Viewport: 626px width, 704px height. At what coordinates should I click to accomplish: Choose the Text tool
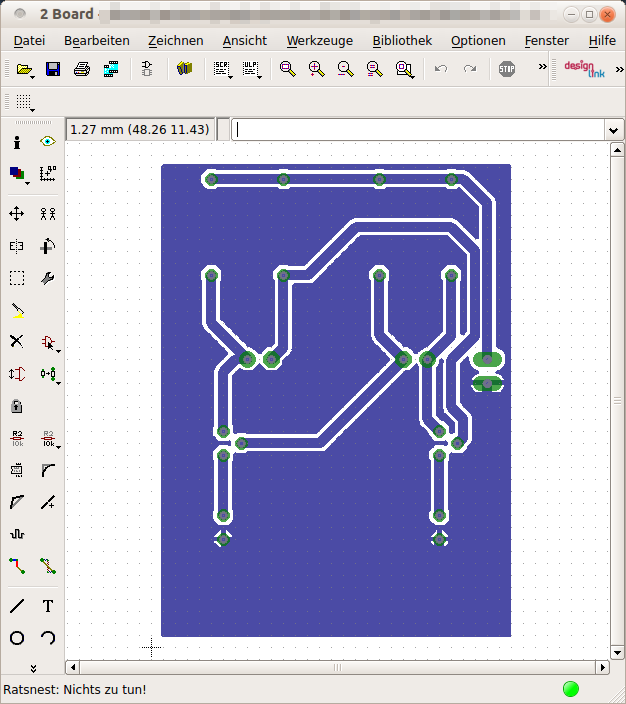click(x=48, y=606)
